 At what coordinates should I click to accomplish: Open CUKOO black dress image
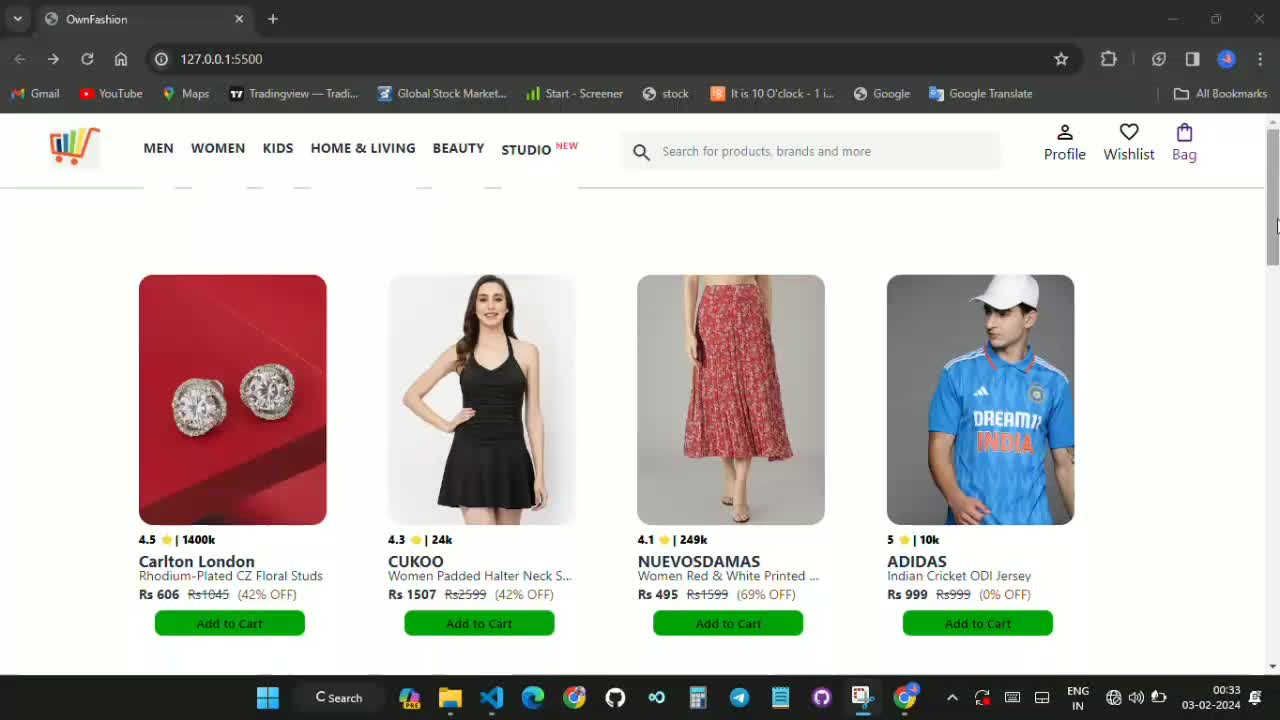[482, 400]
